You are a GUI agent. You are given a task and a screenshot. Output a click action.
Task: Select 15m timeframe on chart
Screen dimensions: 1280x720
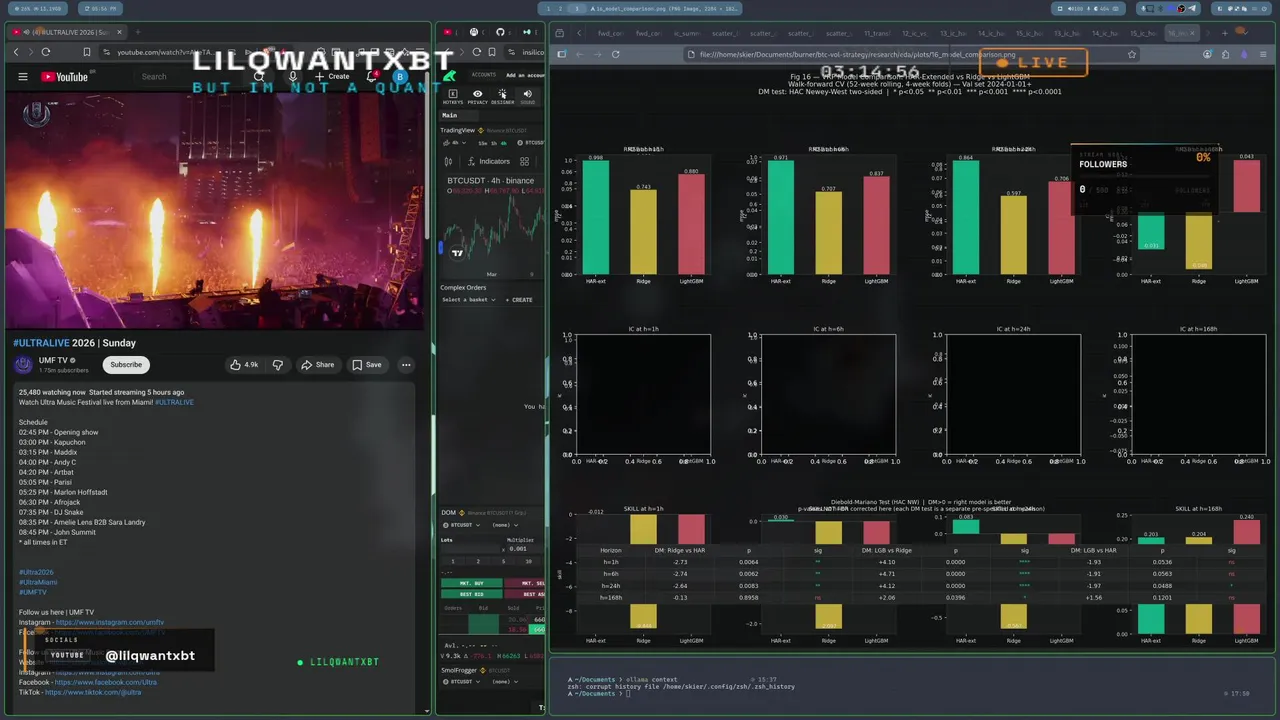pos(483,143)
